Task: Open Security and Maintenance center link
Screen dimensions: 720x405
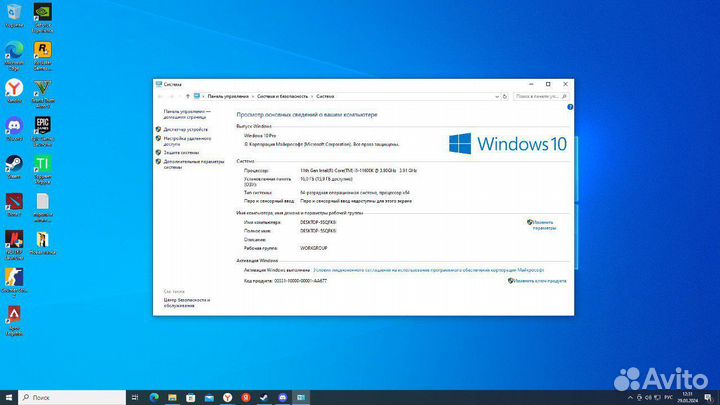Action: pos(186,303)
